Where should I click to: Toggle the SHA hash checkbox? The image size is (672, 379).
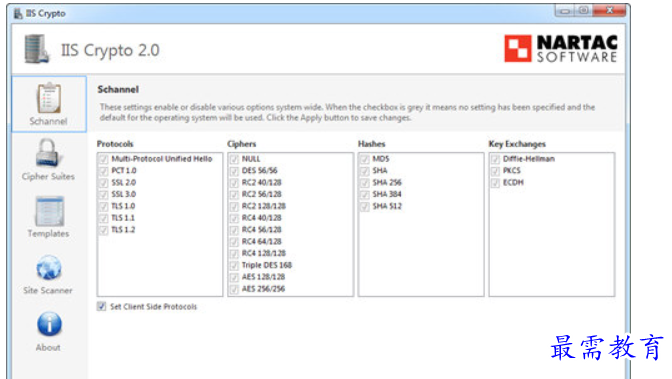(365, 171)
